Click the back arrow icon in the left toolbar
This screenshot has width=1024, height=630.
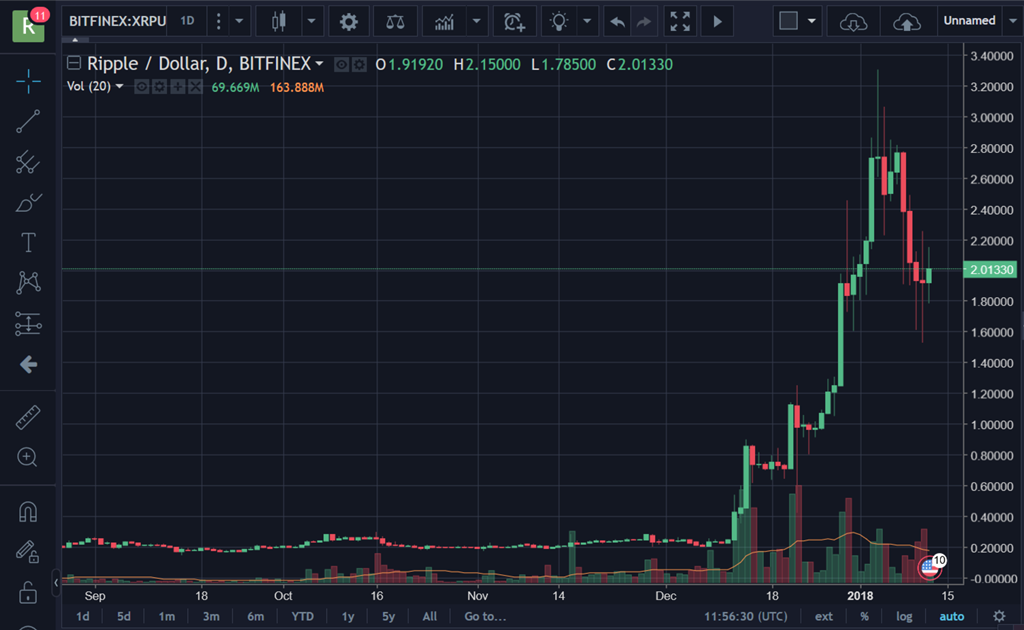(28, 364)
